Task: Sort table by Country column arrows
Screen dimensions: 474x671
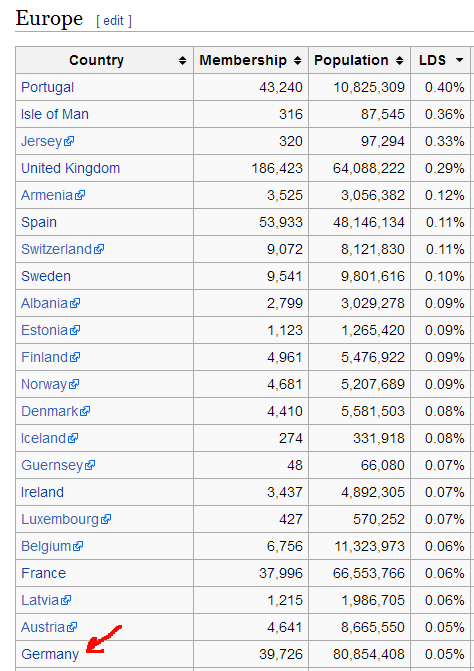Action: 183,60
